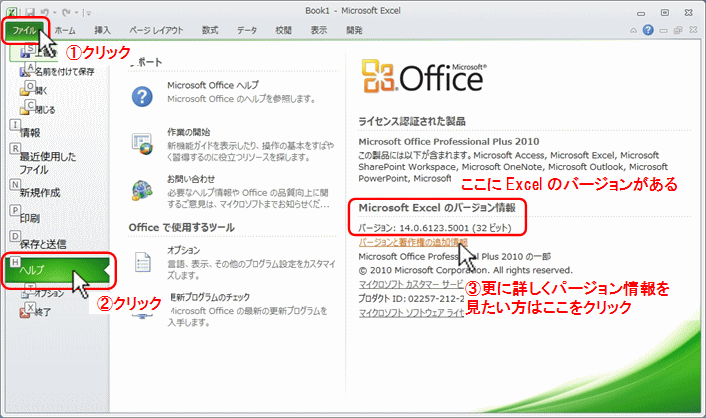Click the ライセンス認証された製品 heading
The width and height of the screenshot is (706, 418).
[x=412, y=121]
